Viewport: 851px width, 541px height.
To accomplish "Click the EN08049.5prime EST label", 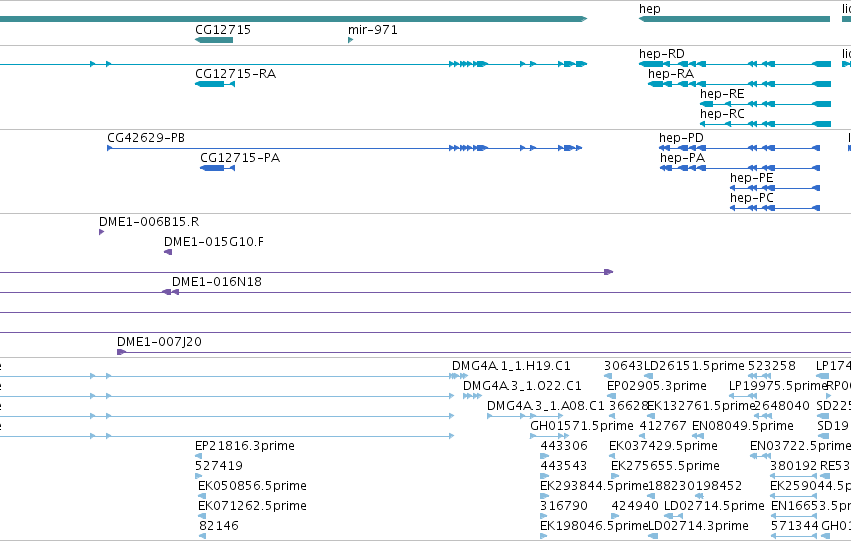I will point(743,426).
